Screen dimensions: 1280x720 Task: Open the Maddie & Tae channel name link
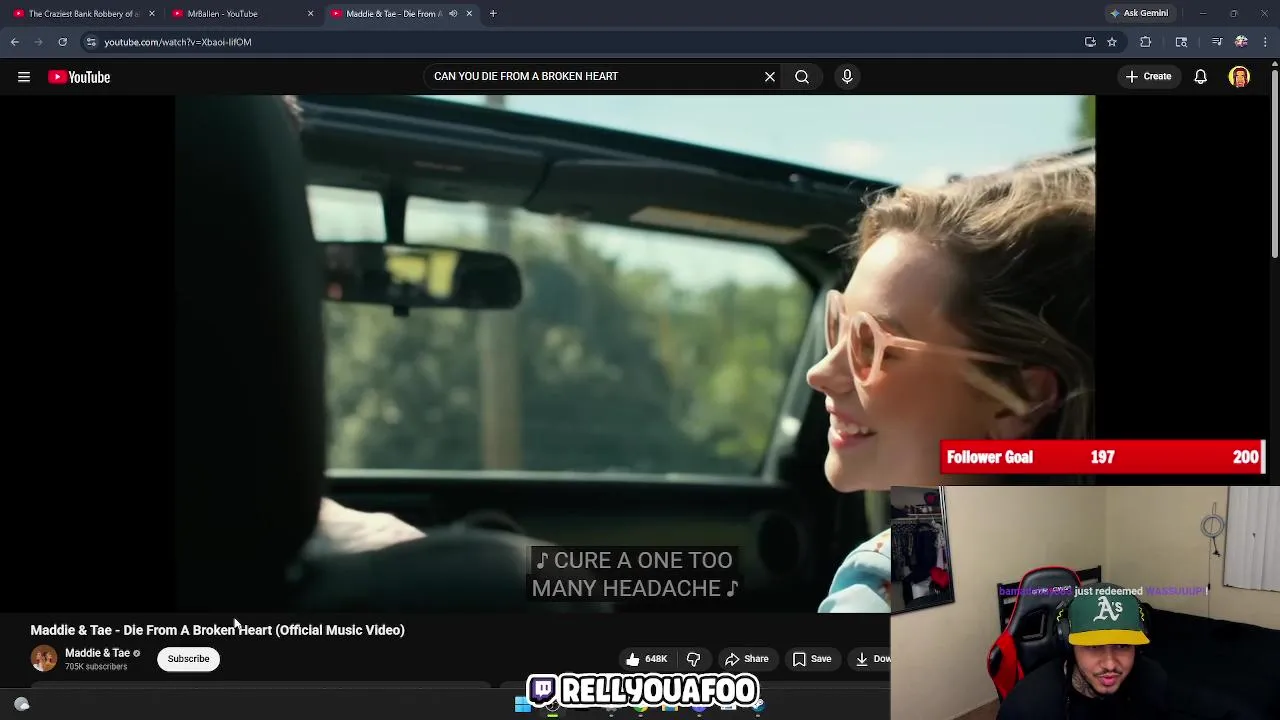tap(97, 653)
